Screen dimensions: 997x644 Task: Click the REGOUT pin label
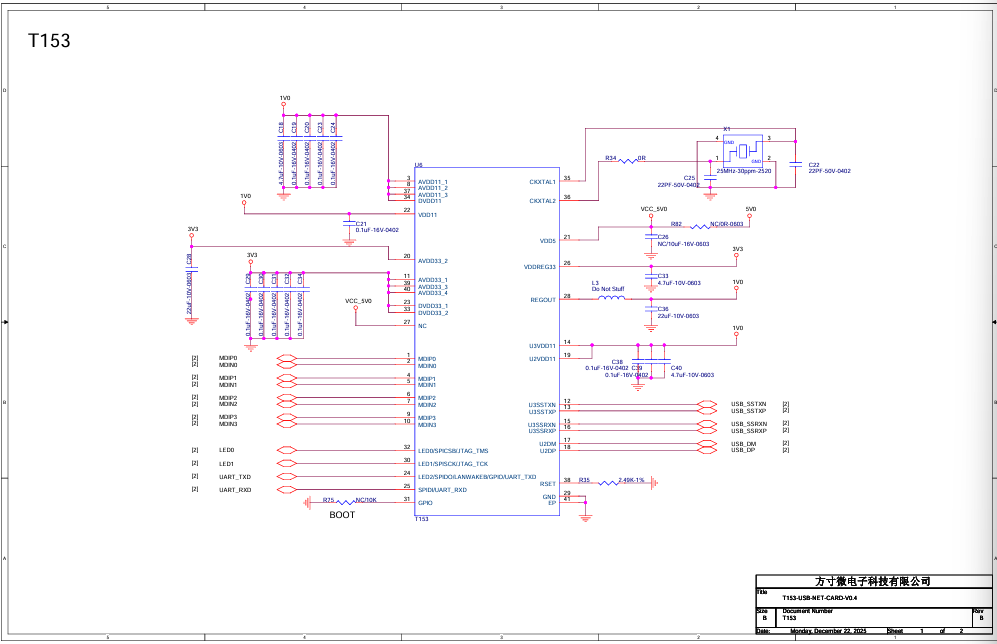(543, 300)
